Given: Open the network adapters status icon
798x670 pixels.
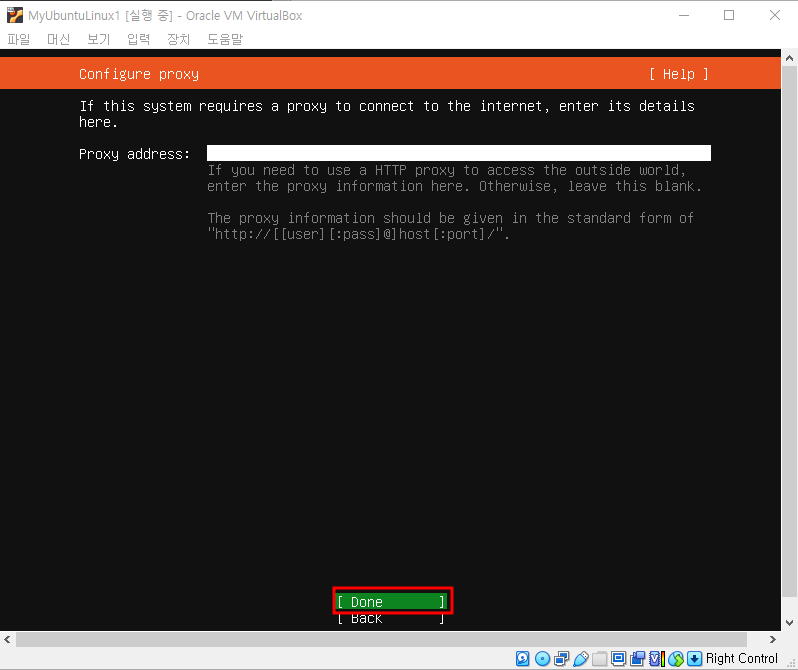Looking at the screenshot, I should click(x=561, y=658).
